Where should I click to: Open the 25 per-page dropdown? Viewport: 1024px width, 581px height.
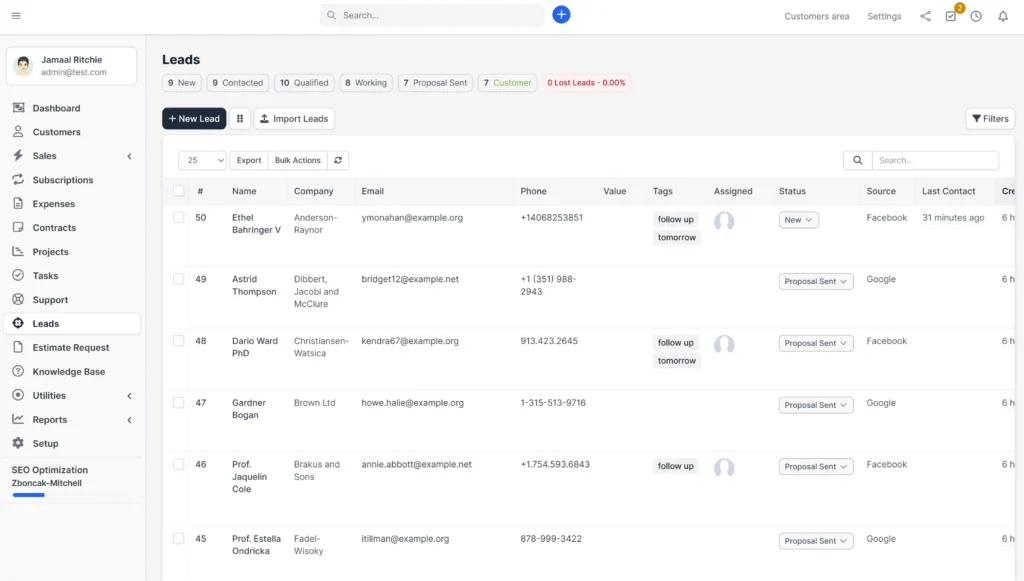(203, 160)
